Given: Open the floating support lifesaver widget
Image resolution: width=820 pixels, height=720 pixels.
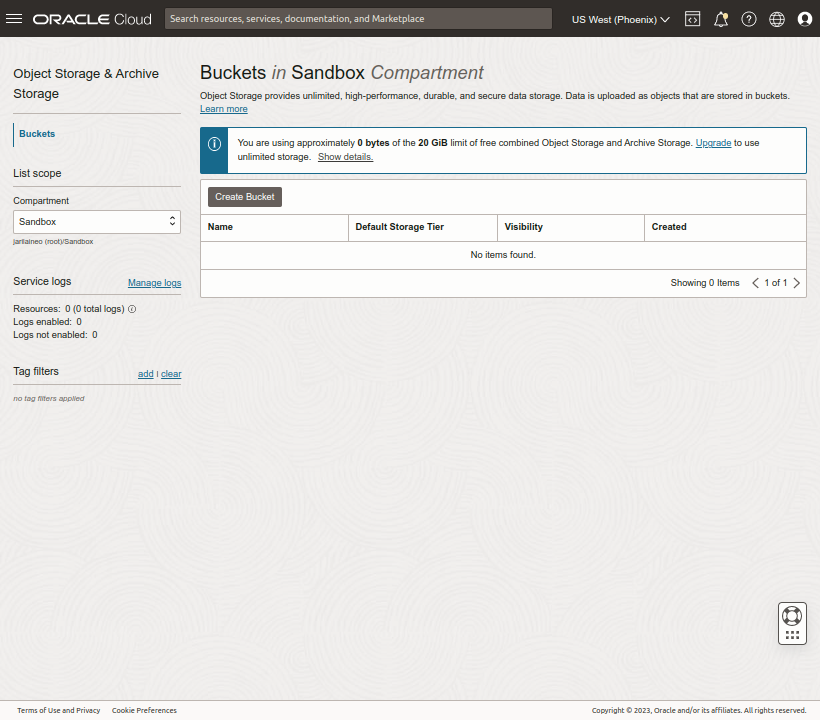Looking at the screenshot, I should point(791,622).
